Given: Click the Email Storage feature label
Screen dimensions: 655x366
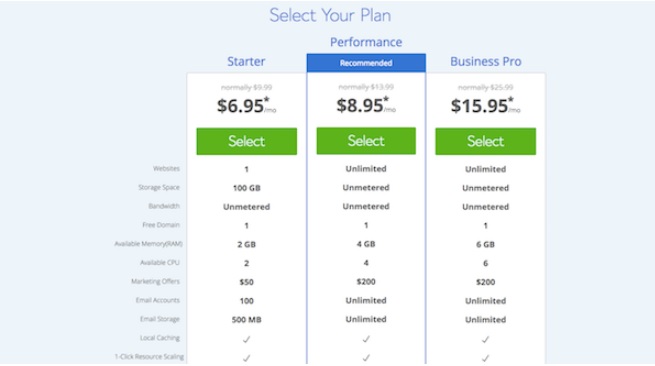Looking at the screenshot, I should (x=160, y=319).
